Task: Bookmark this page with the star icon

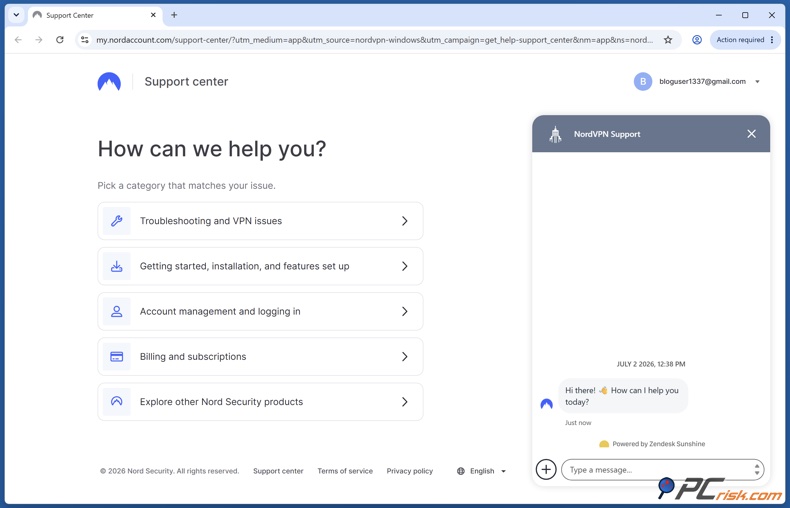Action: pos(668,40)
